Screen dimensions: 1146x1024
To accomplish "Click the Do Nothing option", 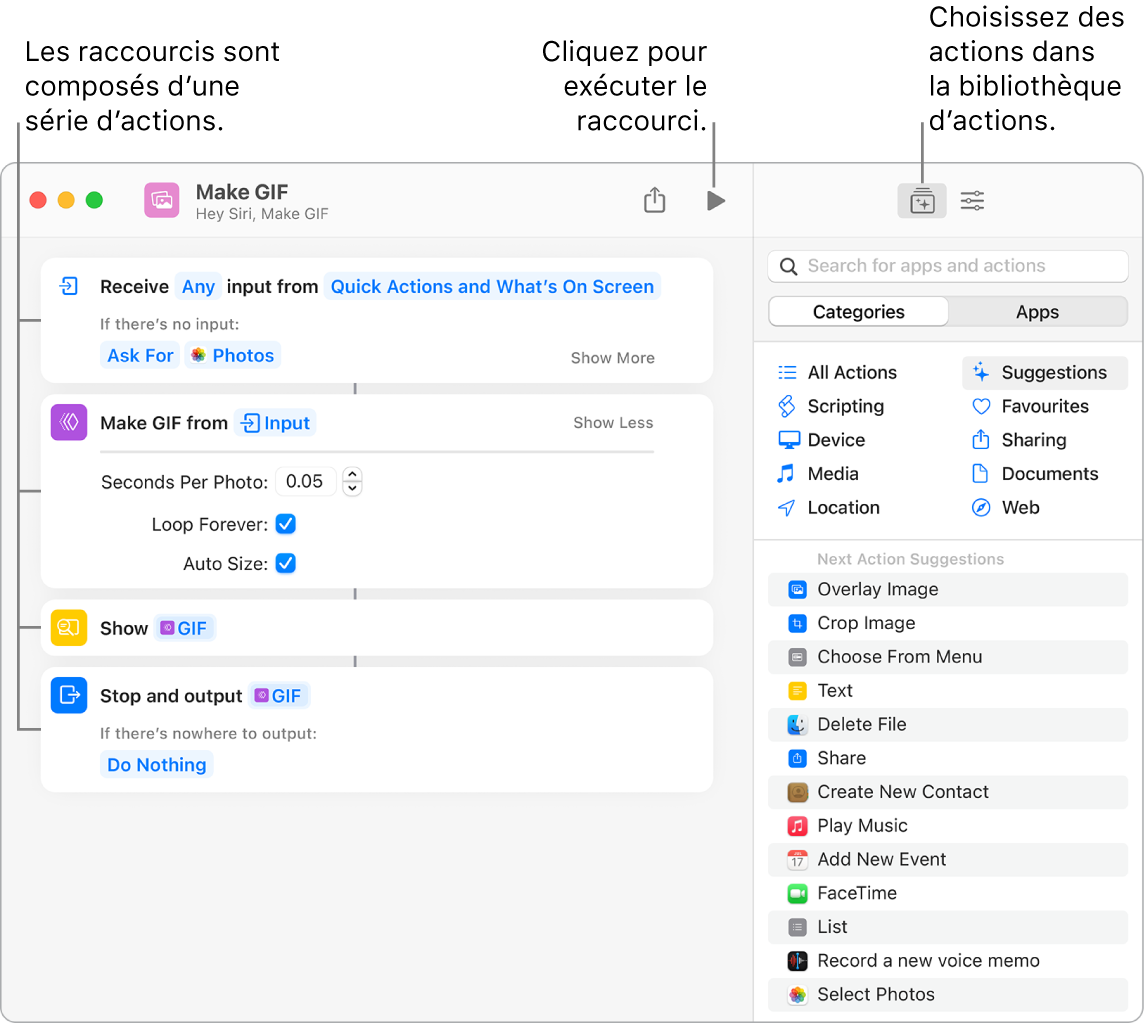I will pos(157,765).
